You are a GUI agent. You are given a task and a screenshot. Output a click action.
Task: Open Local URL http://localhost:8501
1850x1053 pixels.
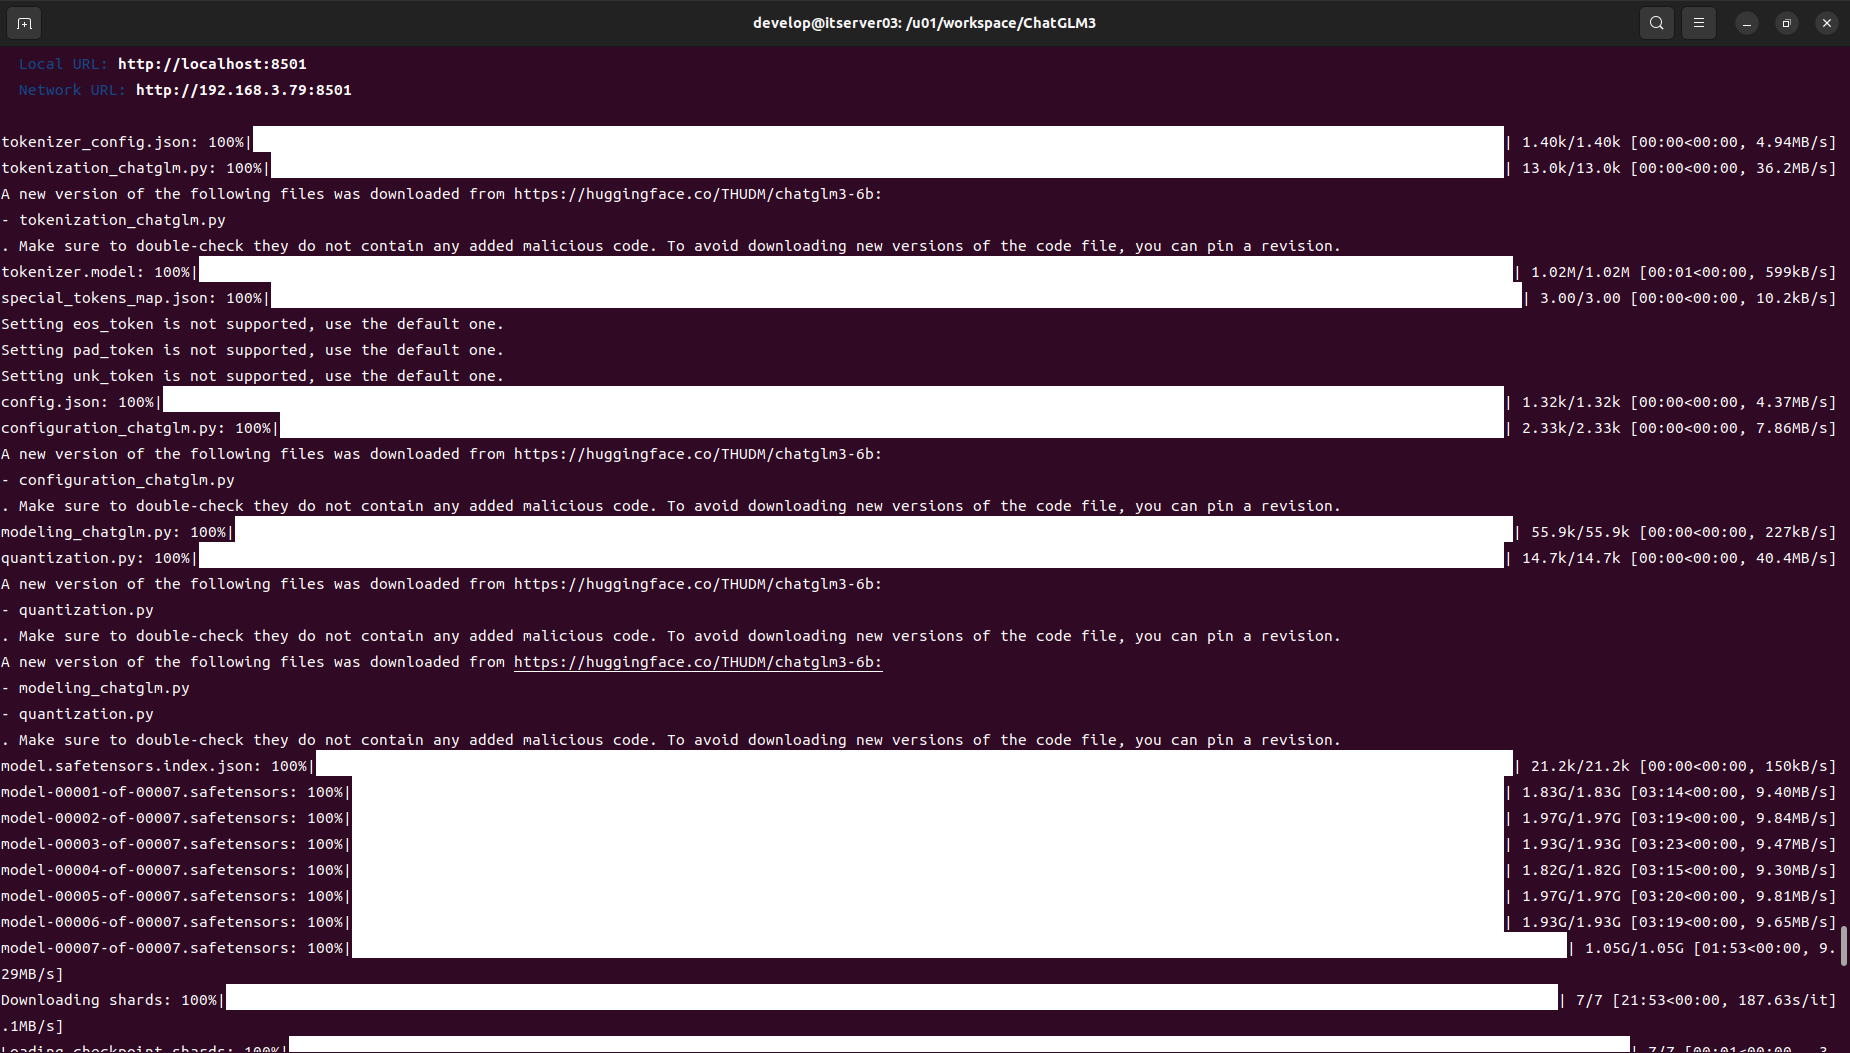click(212, 64)
